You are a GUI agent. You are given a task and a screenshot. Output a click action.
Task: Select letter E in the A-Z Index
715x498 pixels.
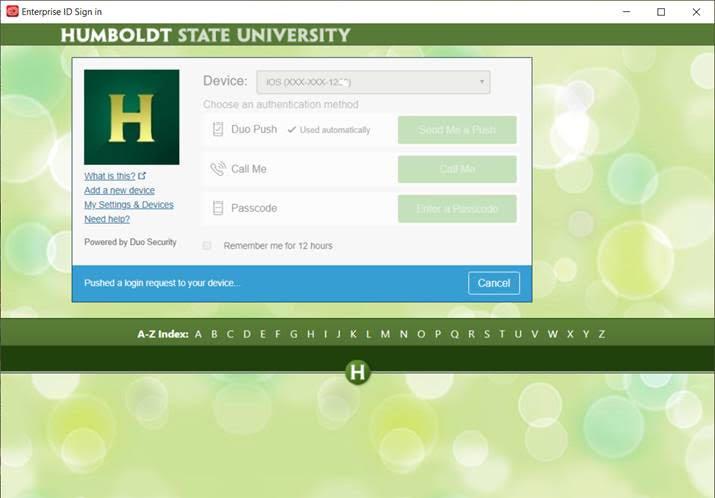[x=263, y=334]
